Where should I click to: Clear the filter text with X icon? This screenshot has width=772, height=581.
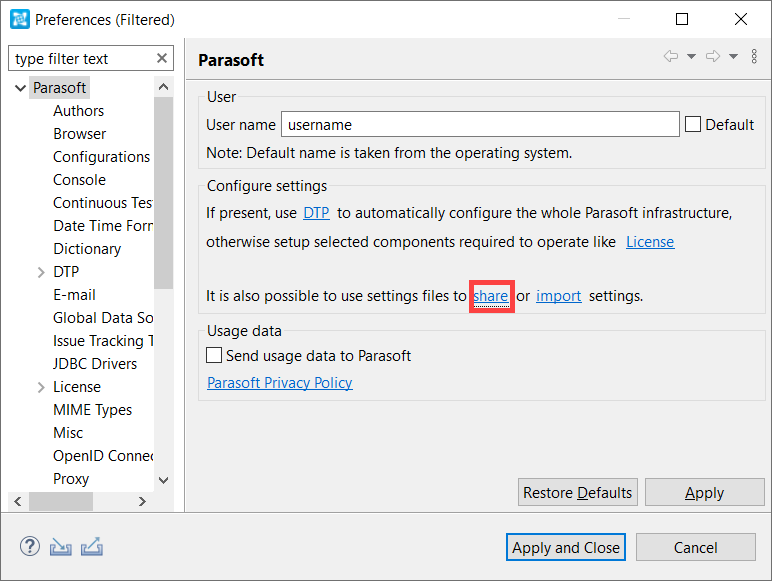pos(162,59)
